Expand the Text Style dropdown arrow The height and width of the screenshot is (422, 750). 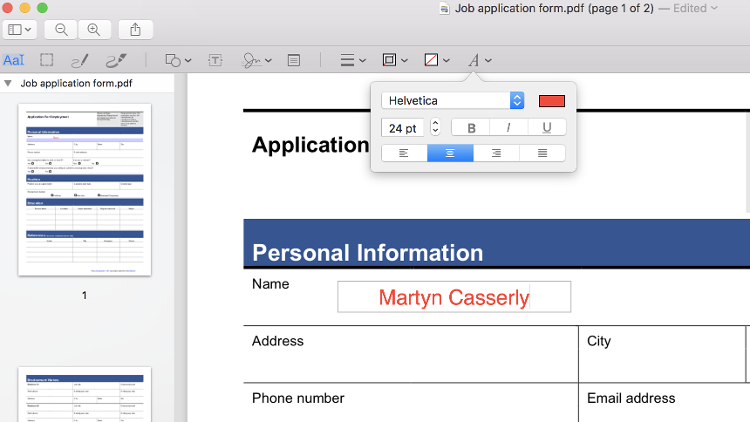click(488, 61)
